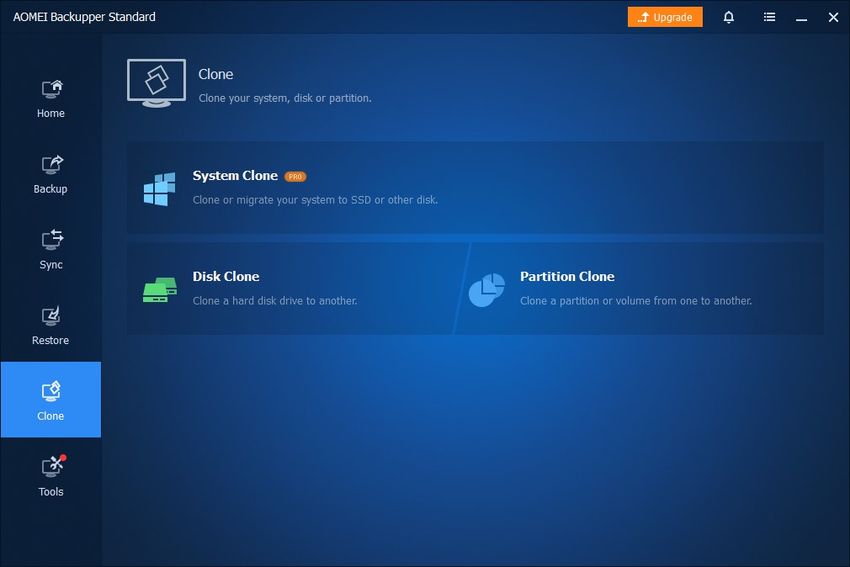The height and width of the screenshot is (567, 850).
Task: Click the green Disk Clone drive icon
Action: coord(159,289)
